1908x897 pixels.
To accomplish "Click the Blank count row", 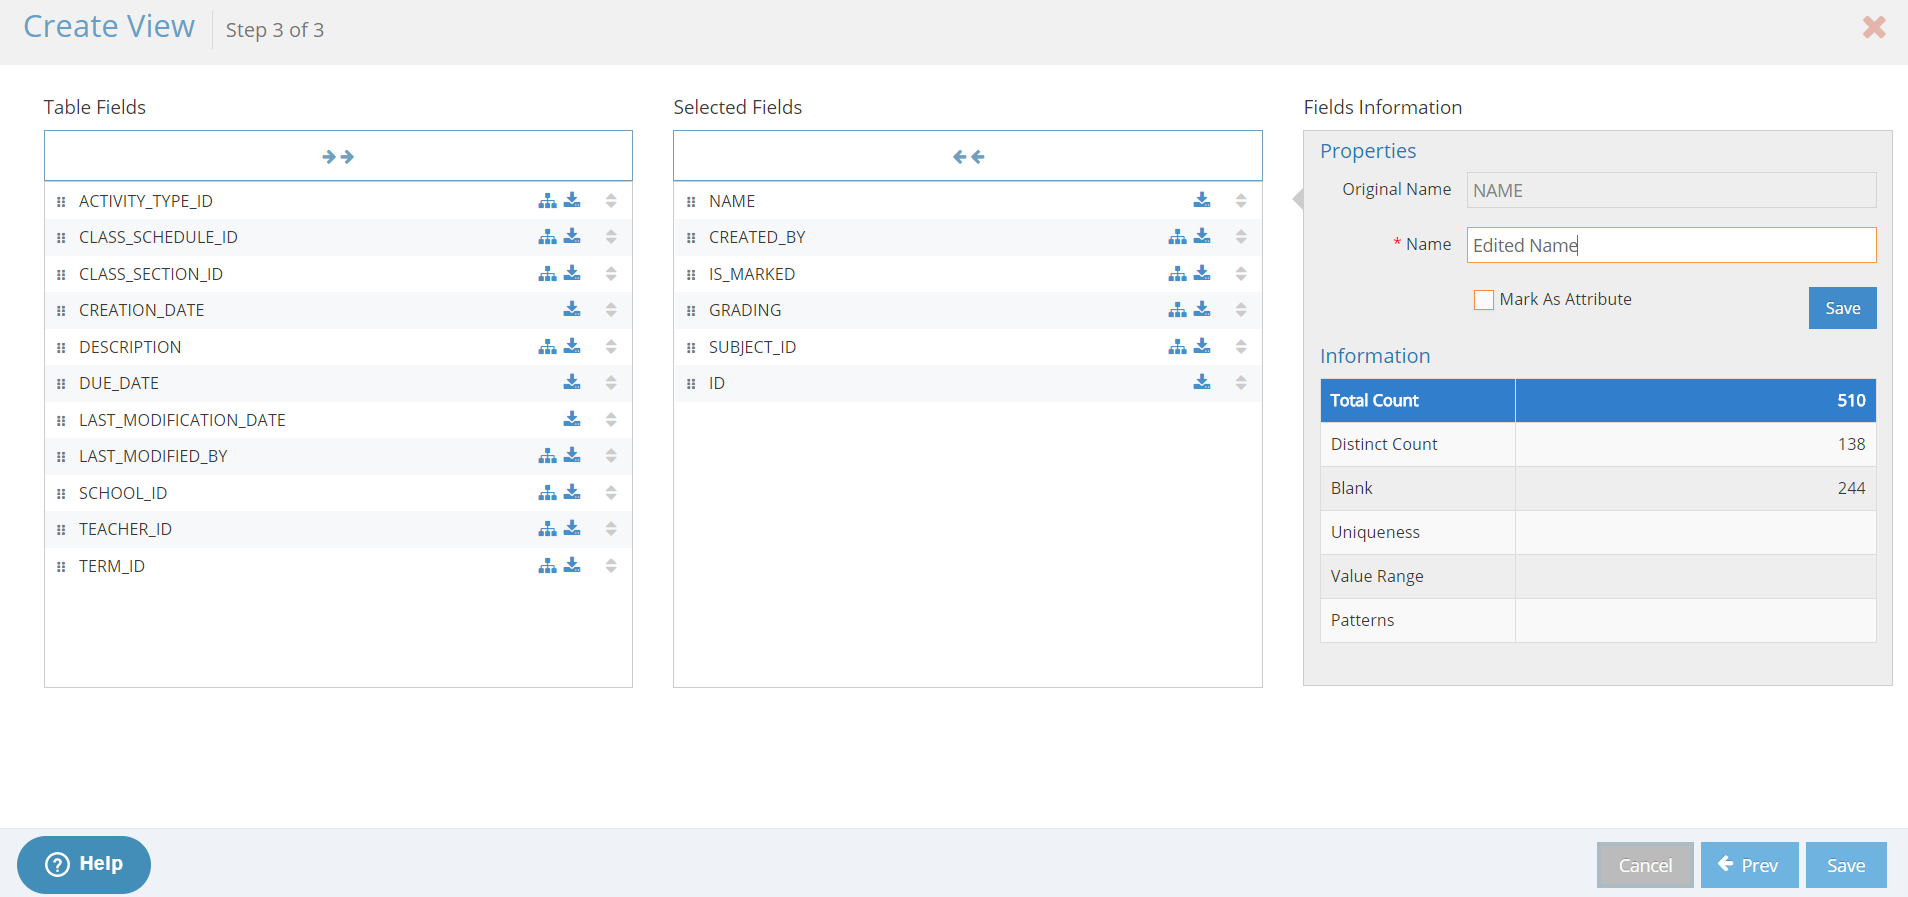I will [1598, 488].
